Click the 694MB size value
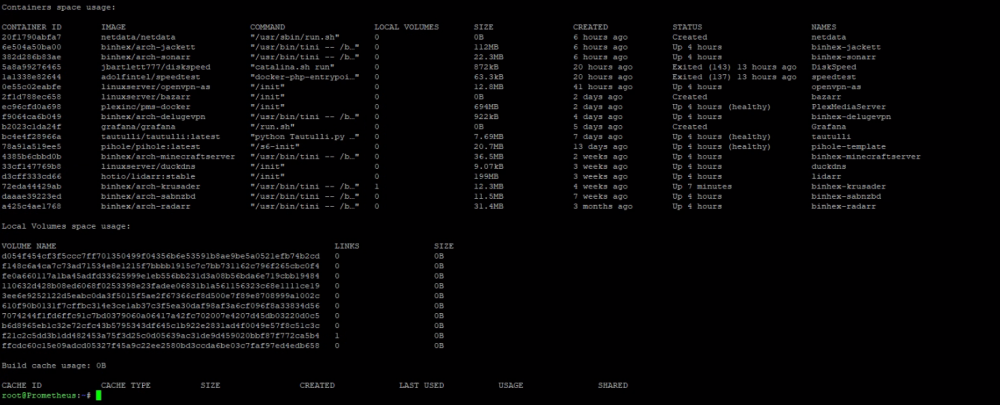Screen dimensions: 1000x405 coord(486,107)
